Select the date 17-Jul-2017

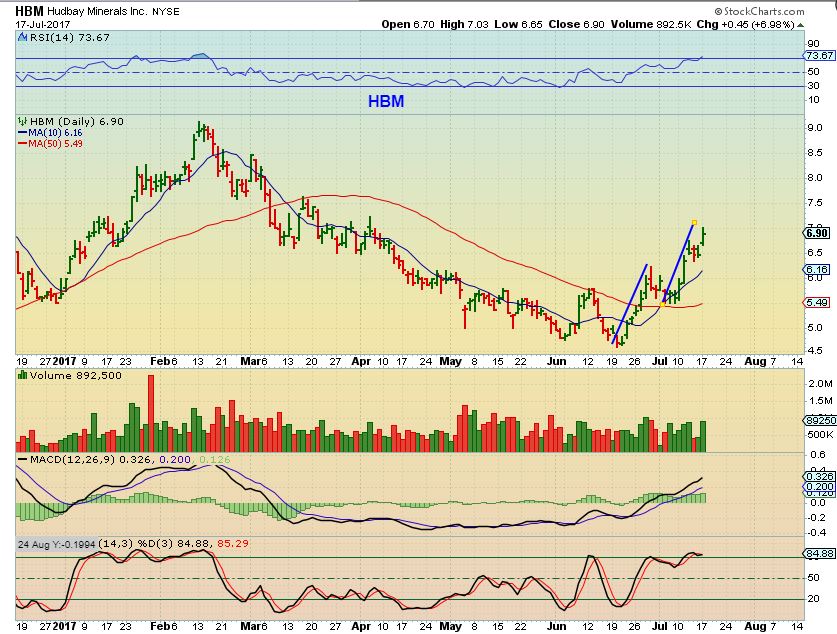42,24
